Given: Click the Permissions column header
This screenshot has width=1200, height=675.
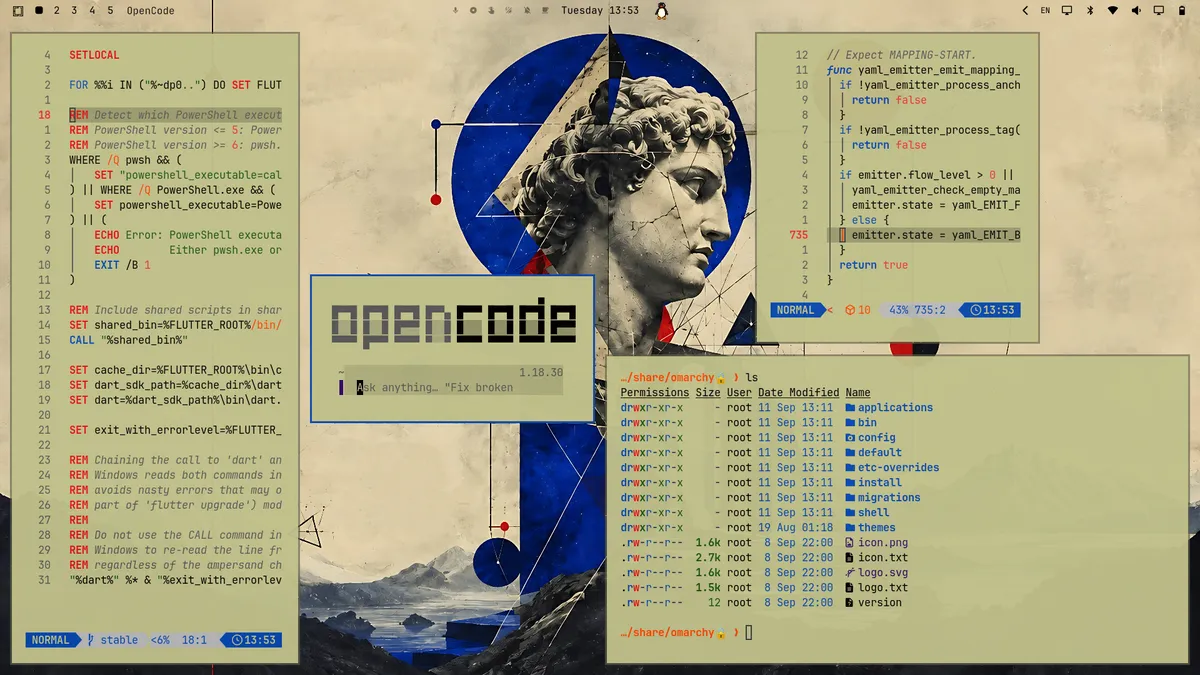Looking at the screenshot, I should [x=654, y=392].
